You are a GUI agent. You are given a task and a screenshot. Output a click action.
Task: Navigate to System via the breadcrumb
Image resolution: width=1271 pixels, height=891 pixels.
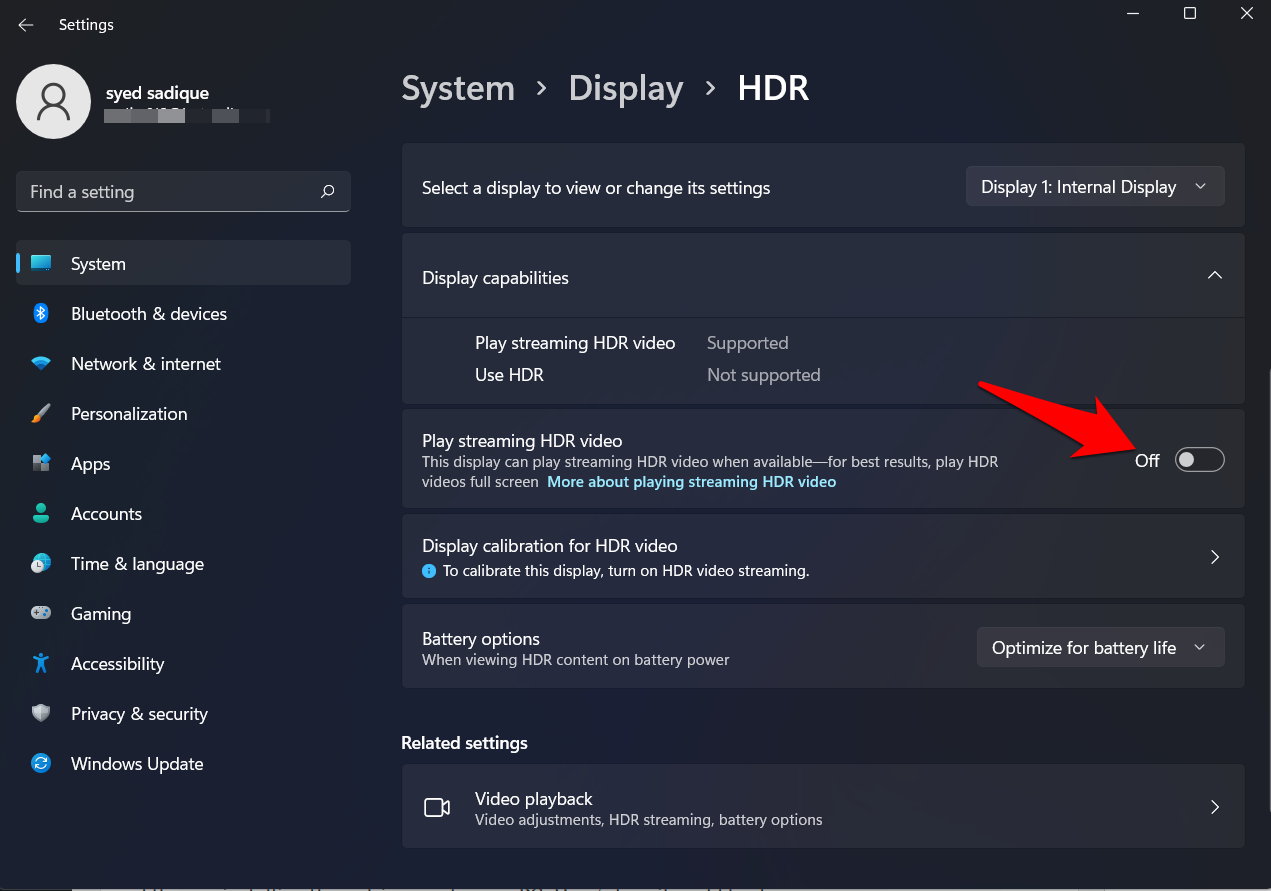[458, 88]
